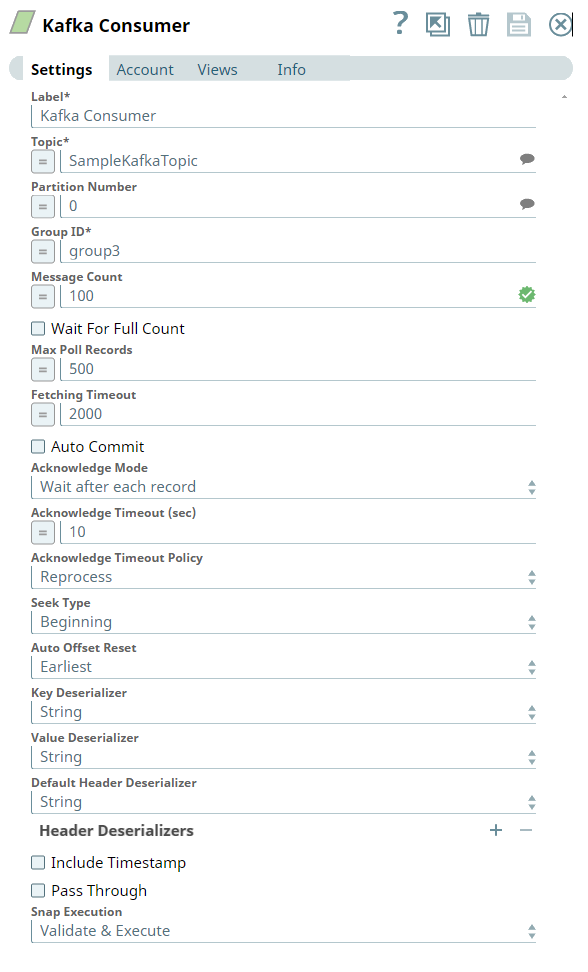
Task: Remove a header deserializer using minus icon
Action: pos(527,829)
